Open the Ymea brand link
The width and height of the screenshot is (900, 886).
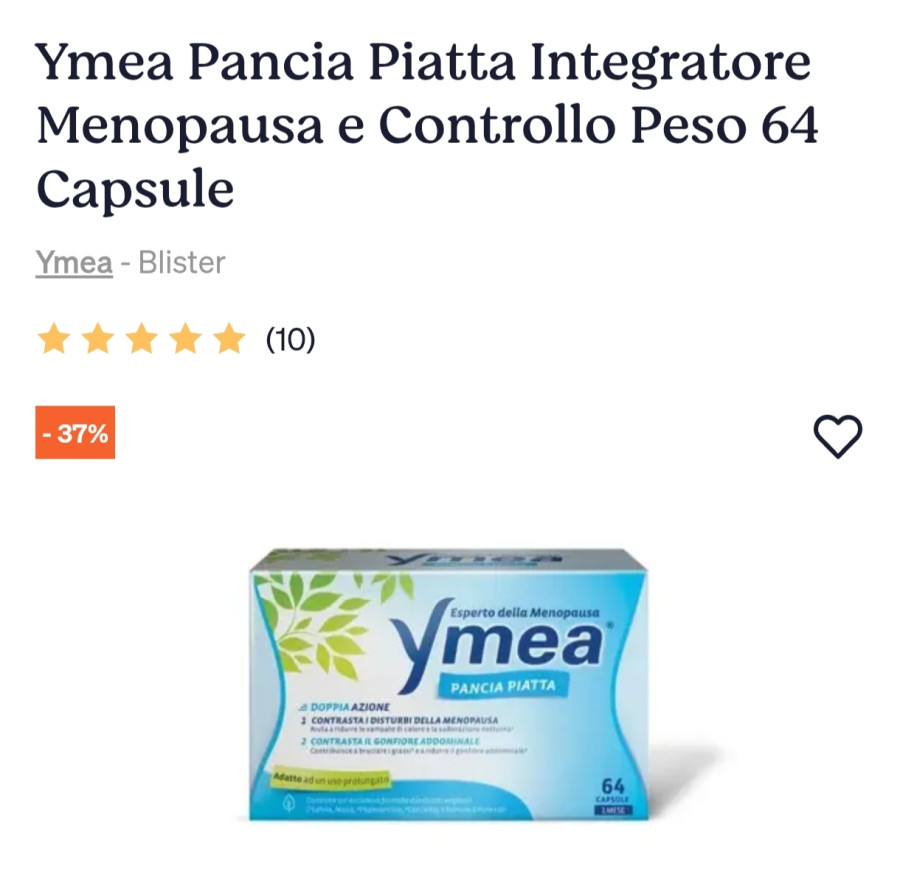[74, 263]
